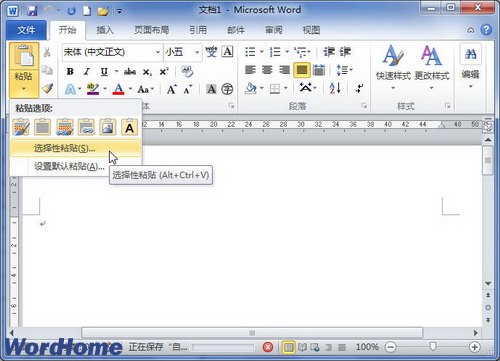Open the Font dialog box launcher
Screen dimensions: 500x361
[x=231, y=106]
